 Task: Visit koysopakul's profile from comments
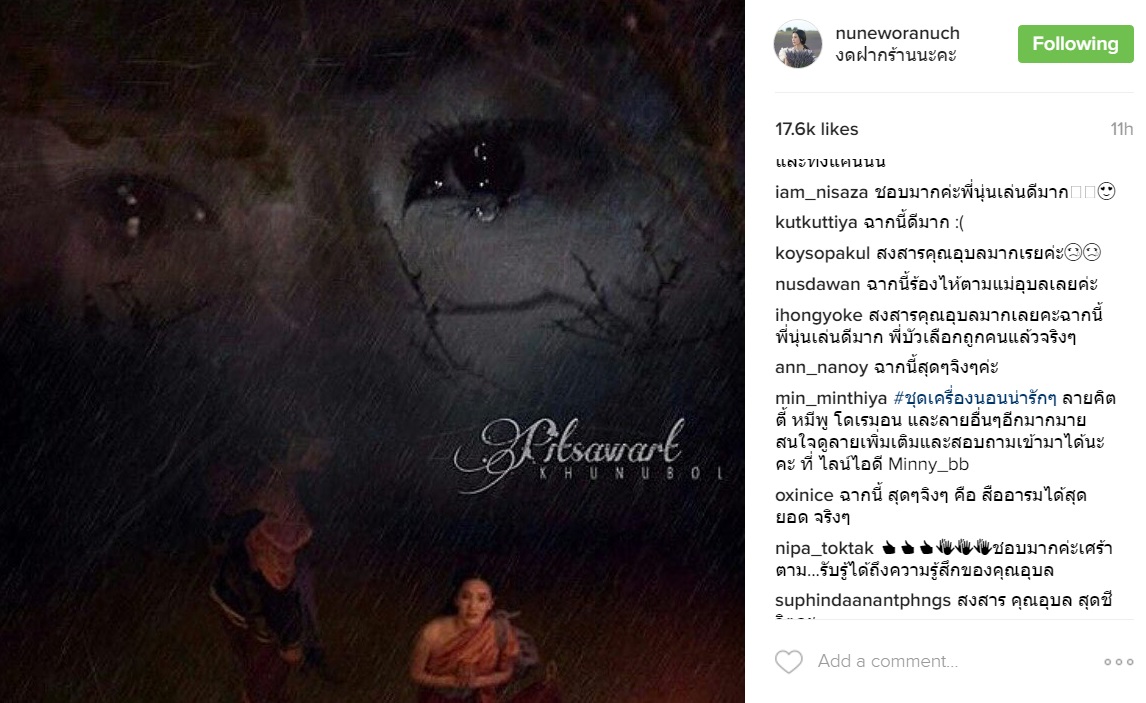tap(822, 253)
